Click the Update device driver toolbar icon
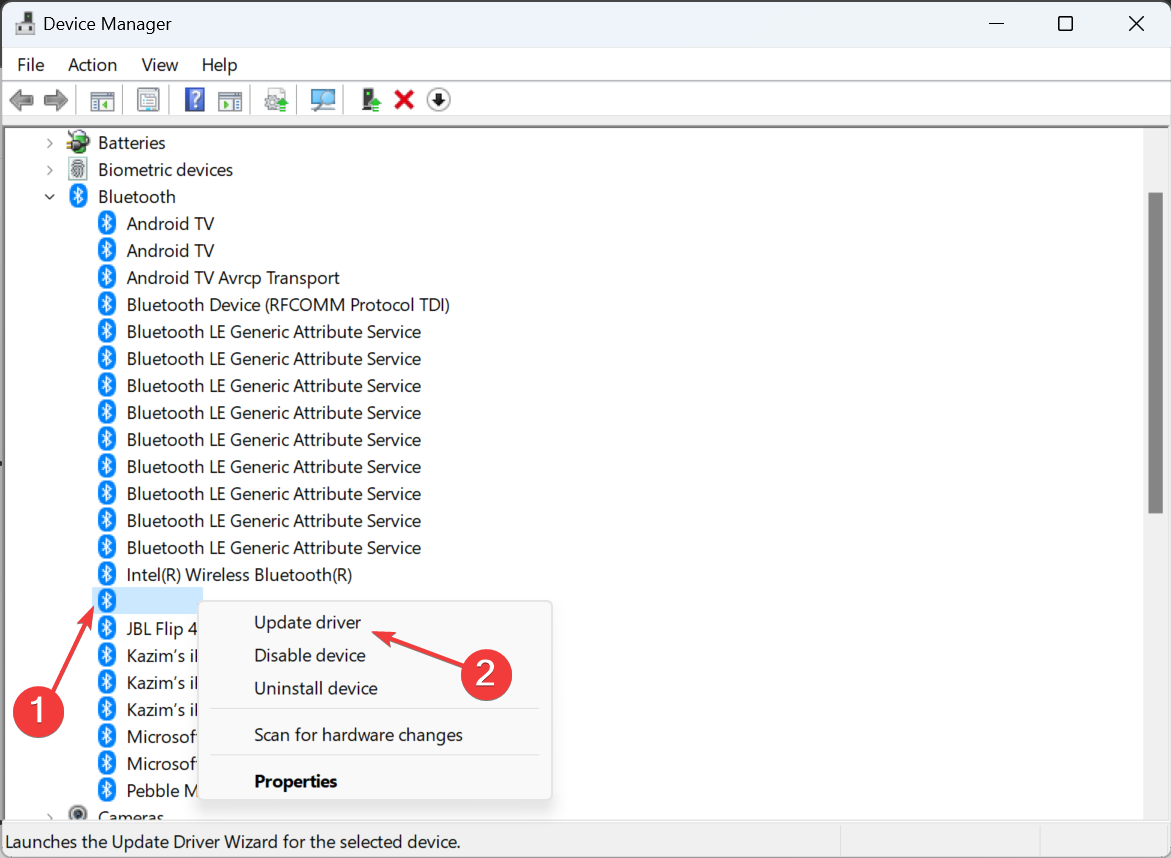The image size is (1171, 858). (x=276, y=100)
